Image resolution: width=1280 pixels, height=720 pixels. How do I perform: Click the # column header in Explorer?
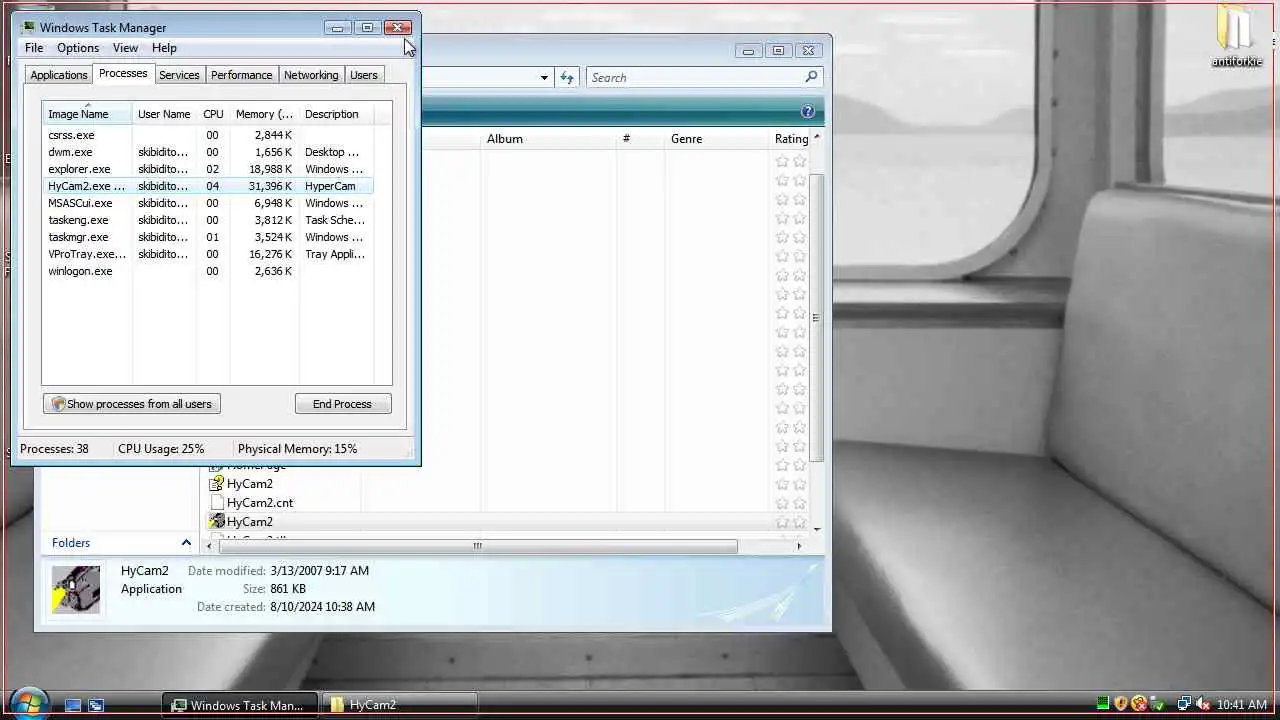tap(640, 139)
